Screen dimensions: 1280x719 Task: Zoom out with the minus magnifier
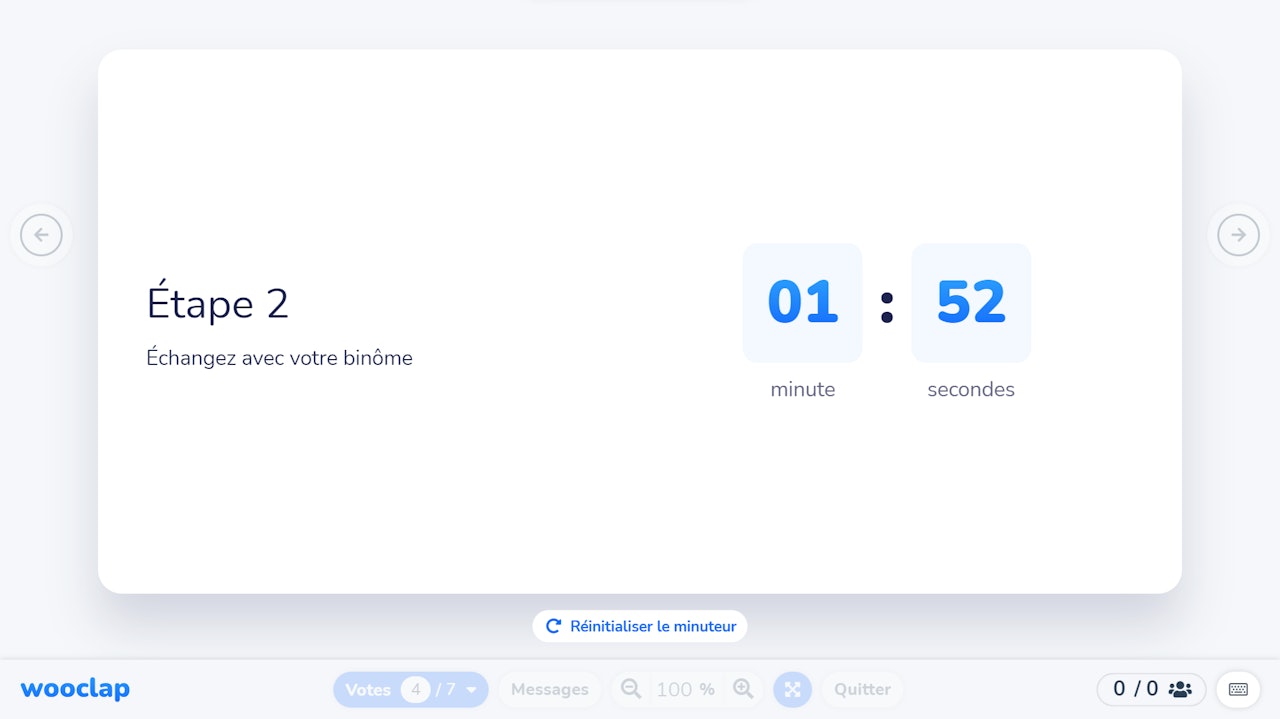[631, 689]
